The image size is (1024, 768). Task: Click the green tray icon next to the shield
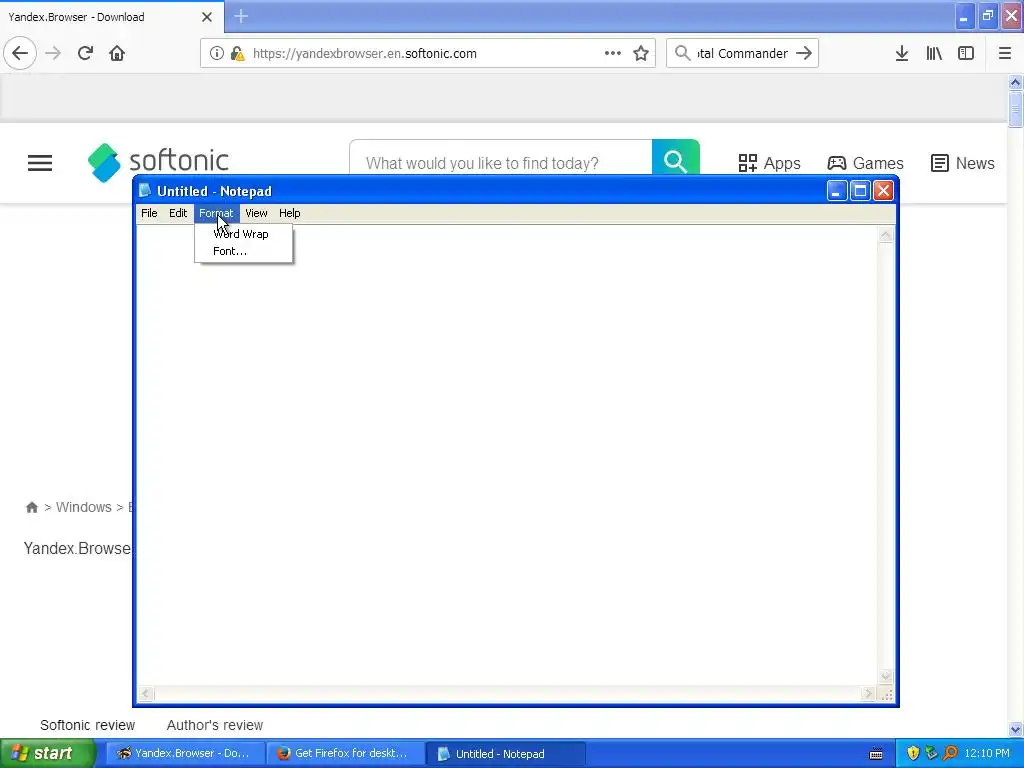tap(931, 753)
